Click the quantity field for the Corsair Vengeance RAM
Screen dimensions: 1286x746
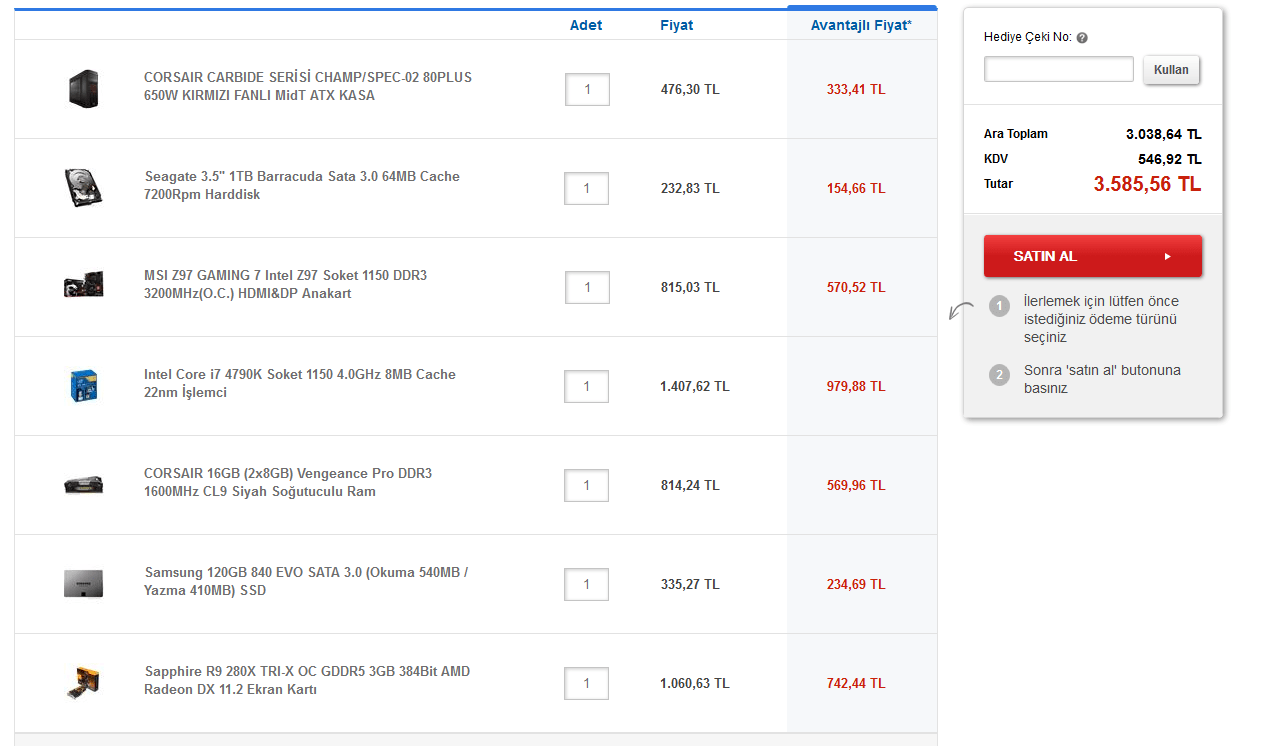coord(587,485)
